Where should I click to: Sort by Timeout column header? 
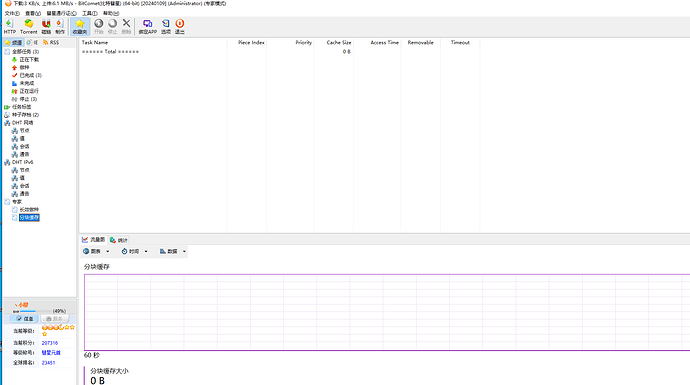pyautogui.click(x=460, y=43)
